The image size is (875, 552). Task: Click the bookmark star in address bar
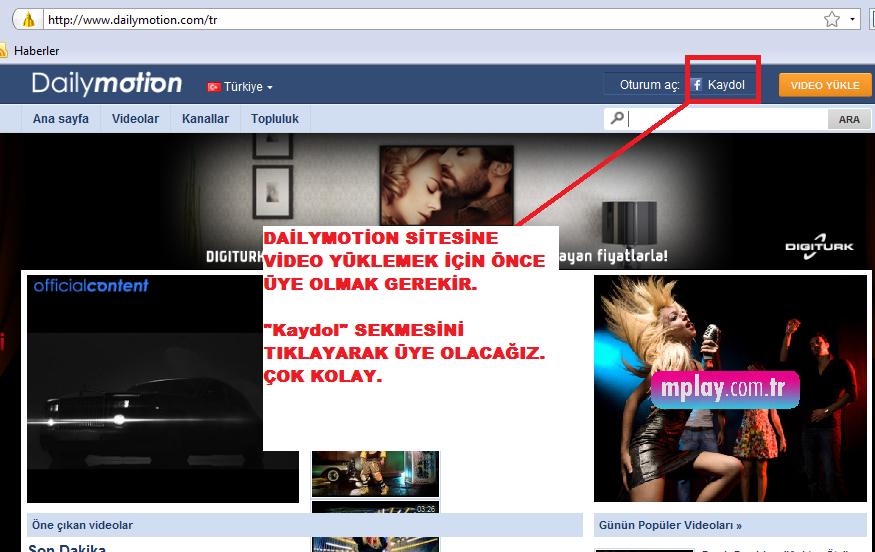pyautogui.click(x=831, y=19)
